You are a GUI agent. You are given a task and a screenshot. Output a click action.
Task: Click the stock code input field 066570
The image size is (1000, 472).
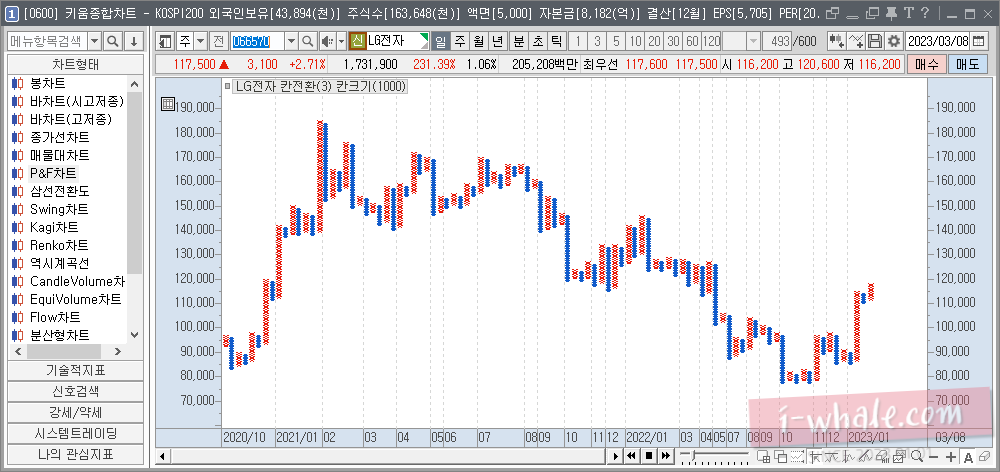click(x=258, y=41)
